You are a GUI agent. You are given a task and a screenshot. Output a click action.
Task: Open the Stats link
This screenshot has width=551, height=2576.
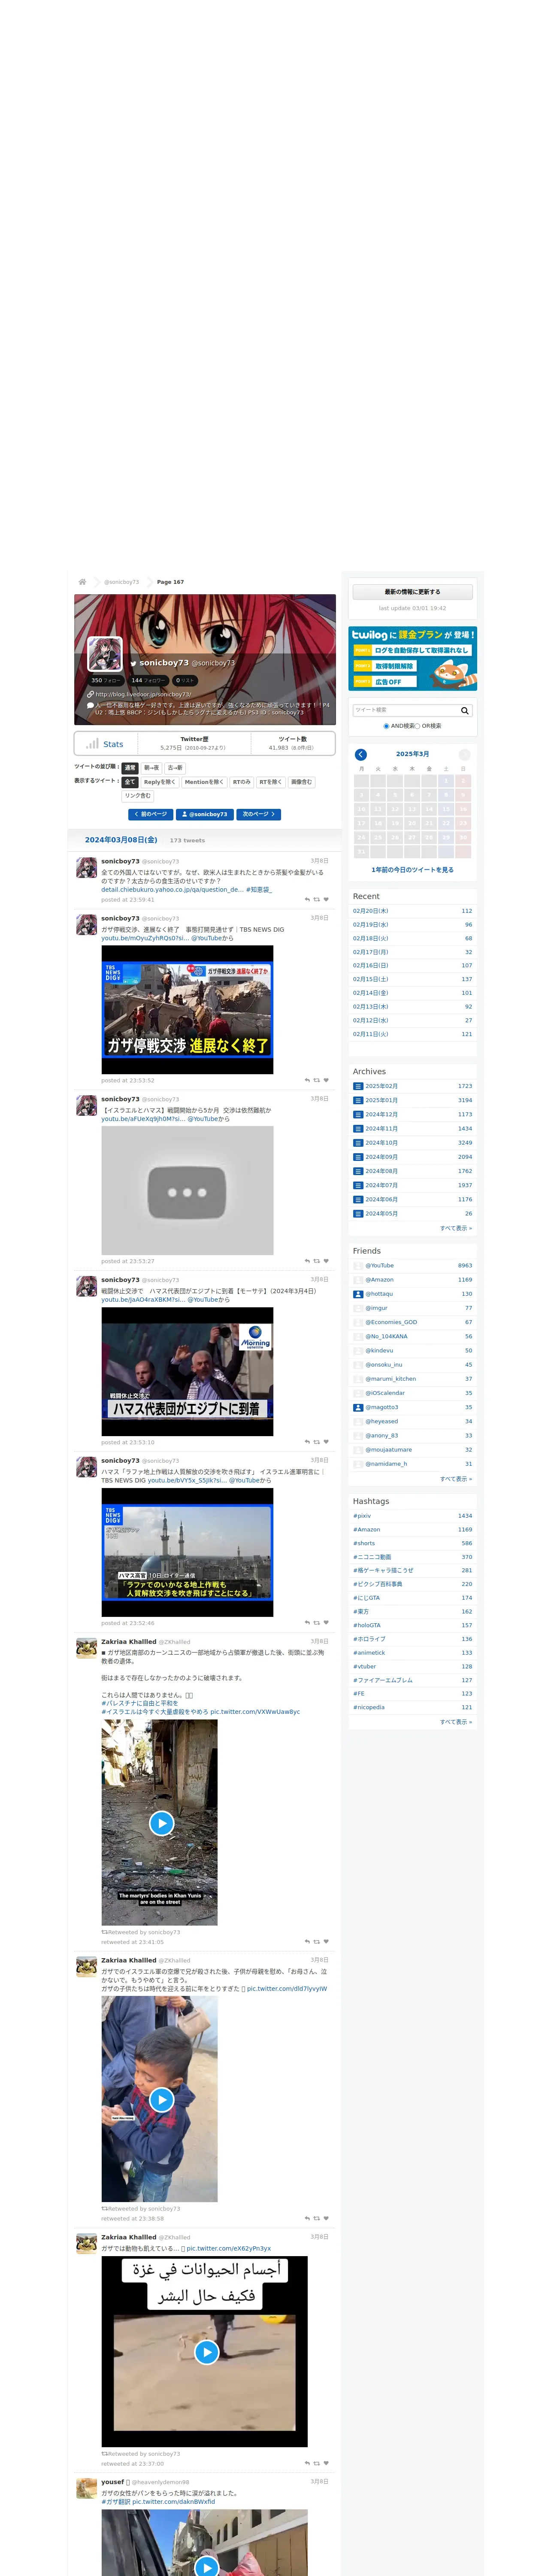click(113, 744)
